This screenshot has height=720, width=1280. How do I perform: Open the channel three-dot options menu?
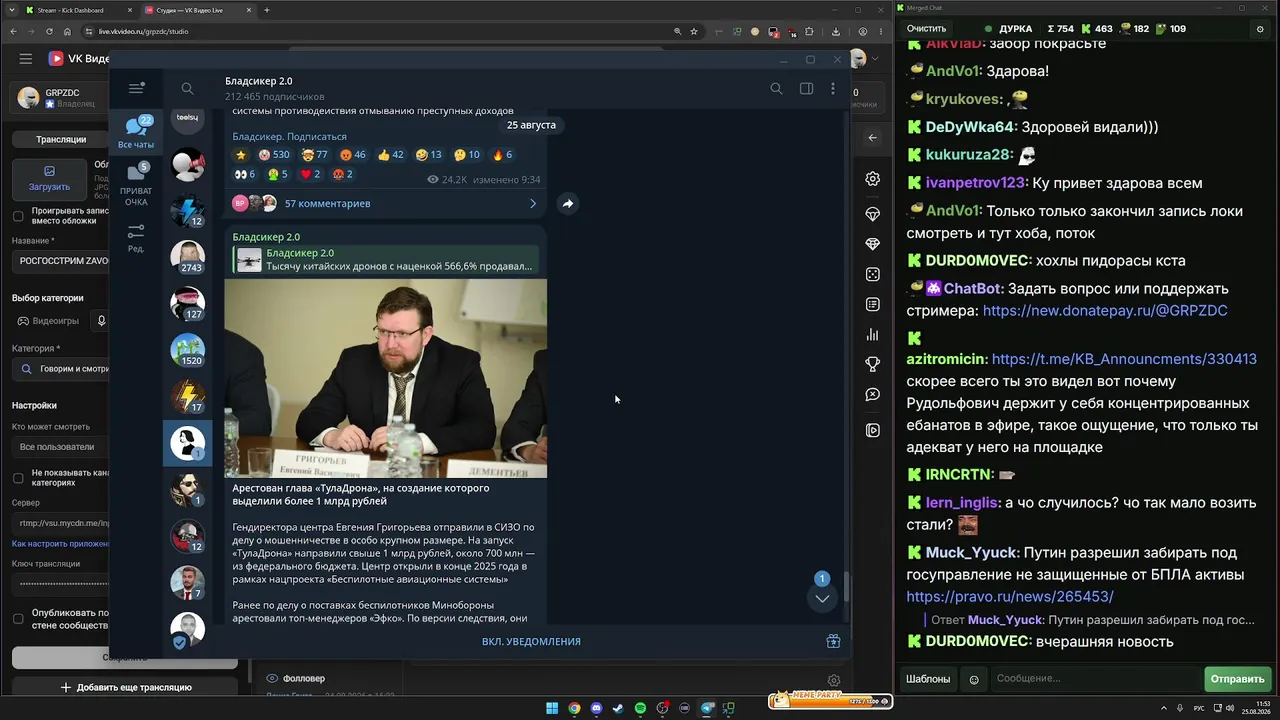833,89
